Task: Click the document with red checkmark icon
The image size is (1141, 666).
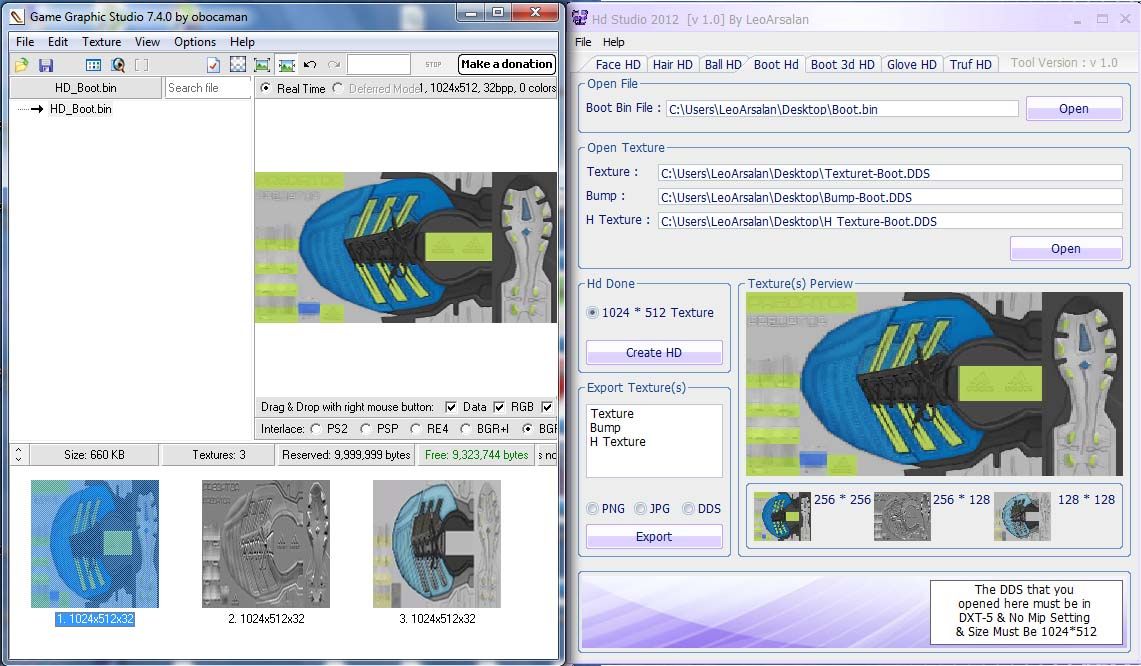Action: point(213,65)
